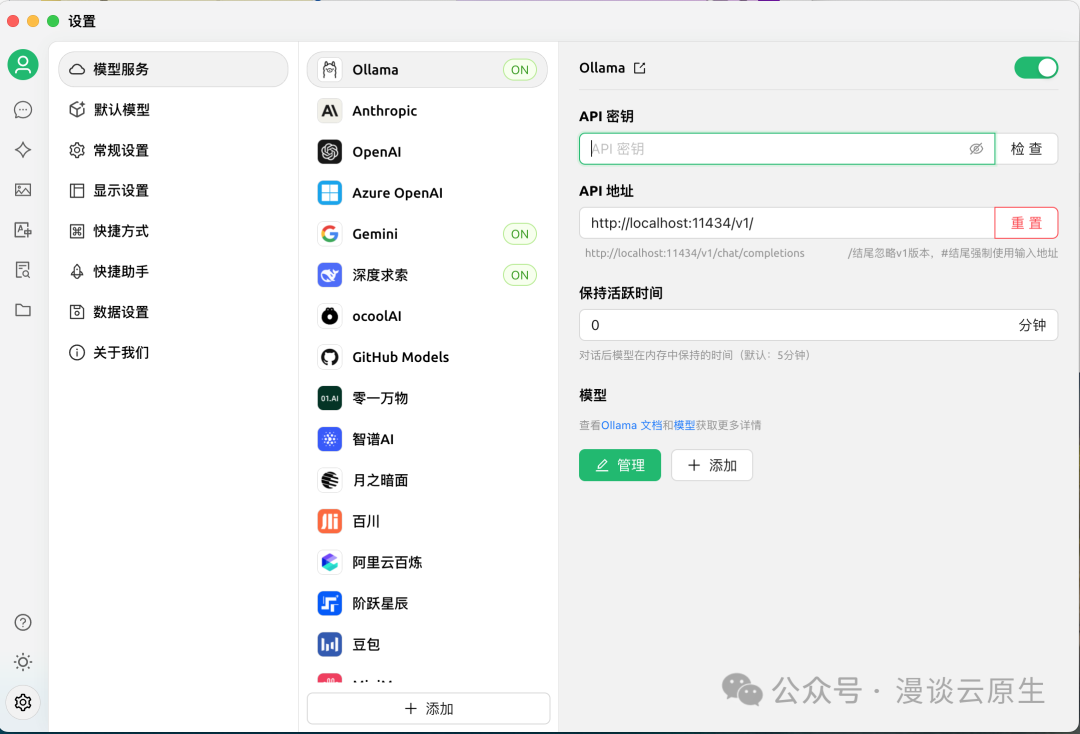The height and width of the screenshot is (734, 1080).
Task: Open the 快捷助手 settings section
Action: tap(174, 271)
